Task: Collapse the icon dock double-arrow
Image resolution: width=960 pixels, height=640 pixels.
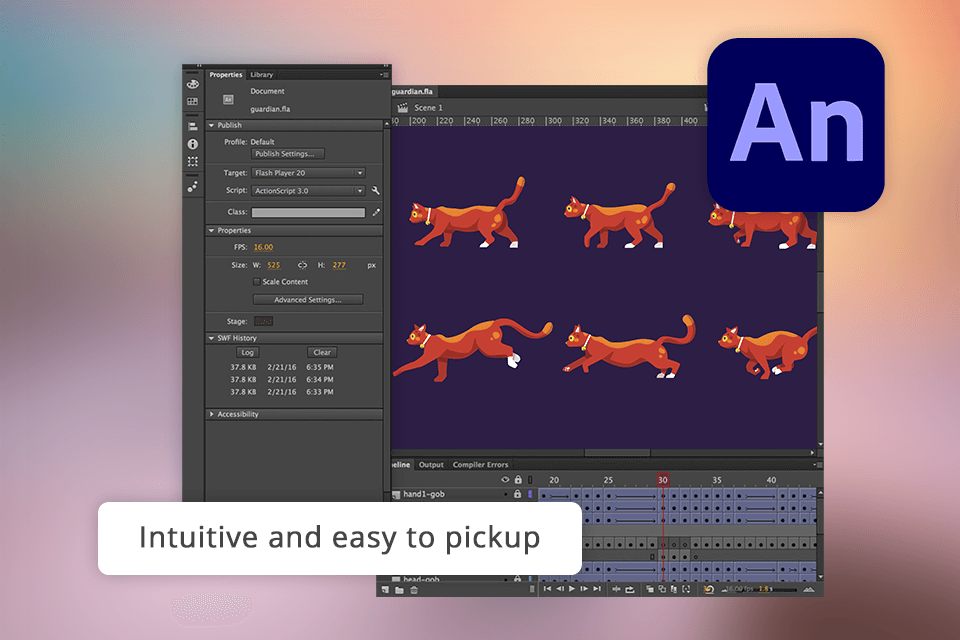Action: click(199, 66)
